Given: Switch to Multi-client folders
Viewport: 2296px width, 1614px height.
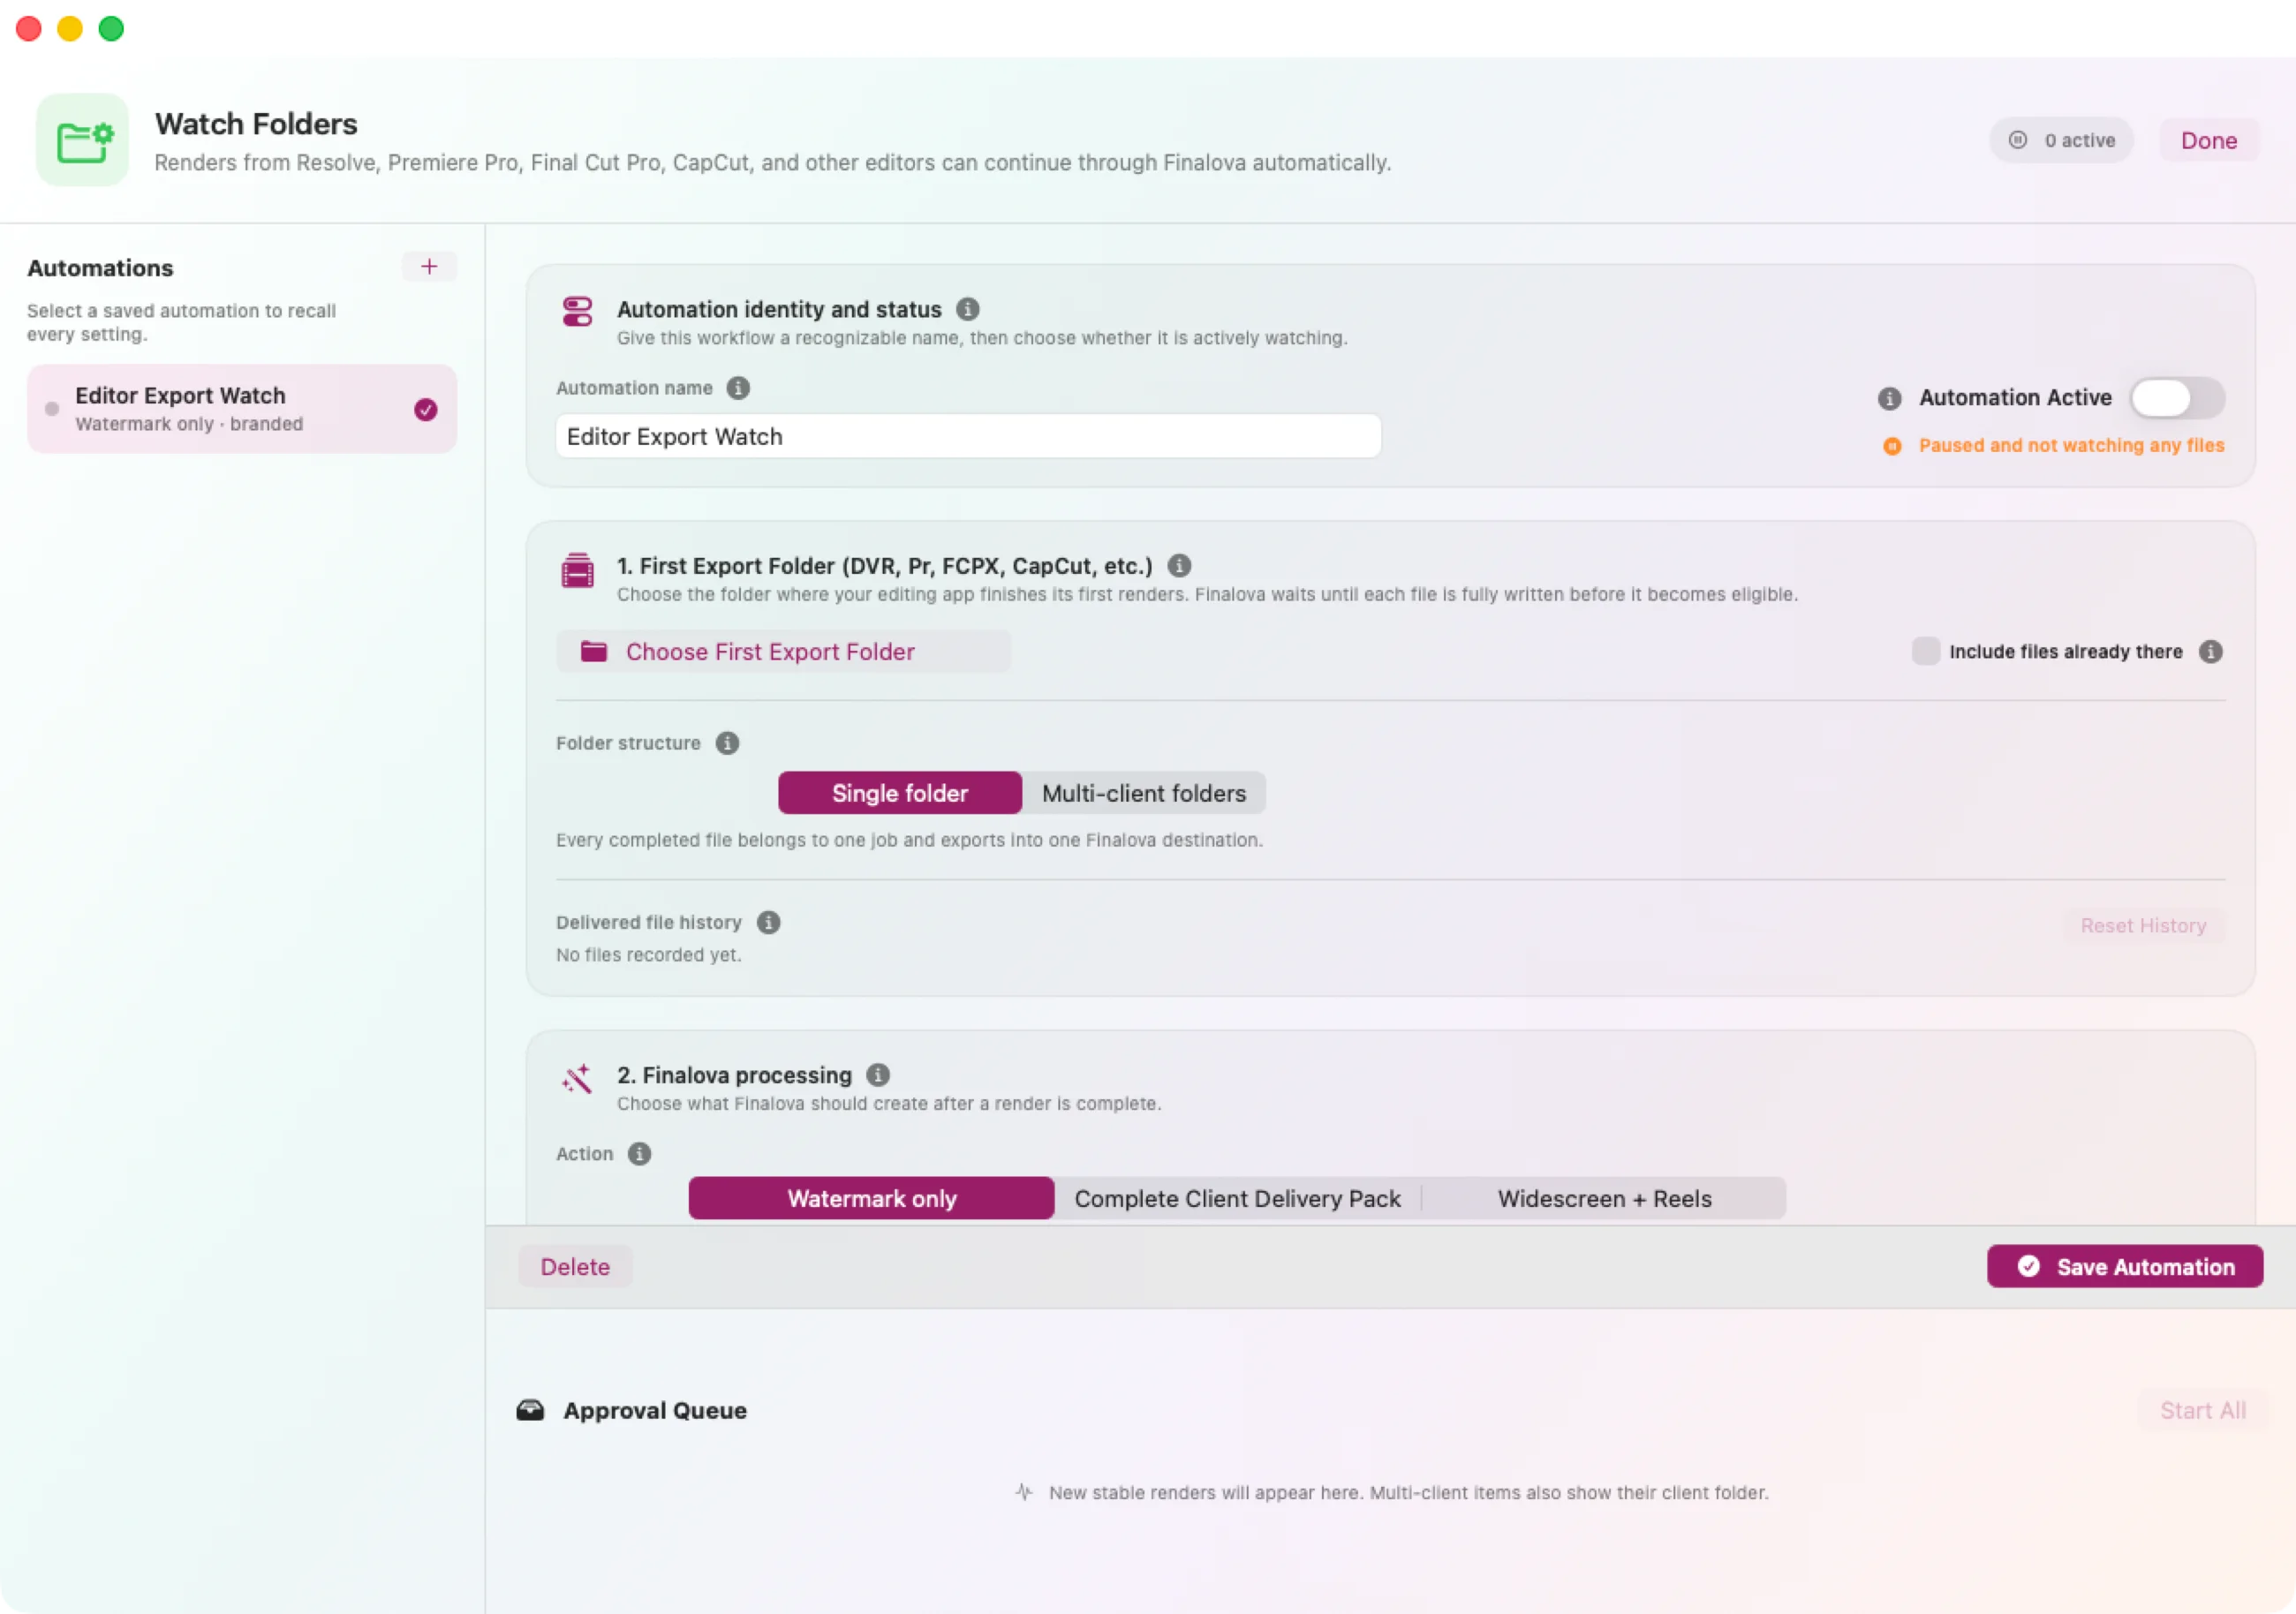Looking at the screenshot, I should (1144, 793).
